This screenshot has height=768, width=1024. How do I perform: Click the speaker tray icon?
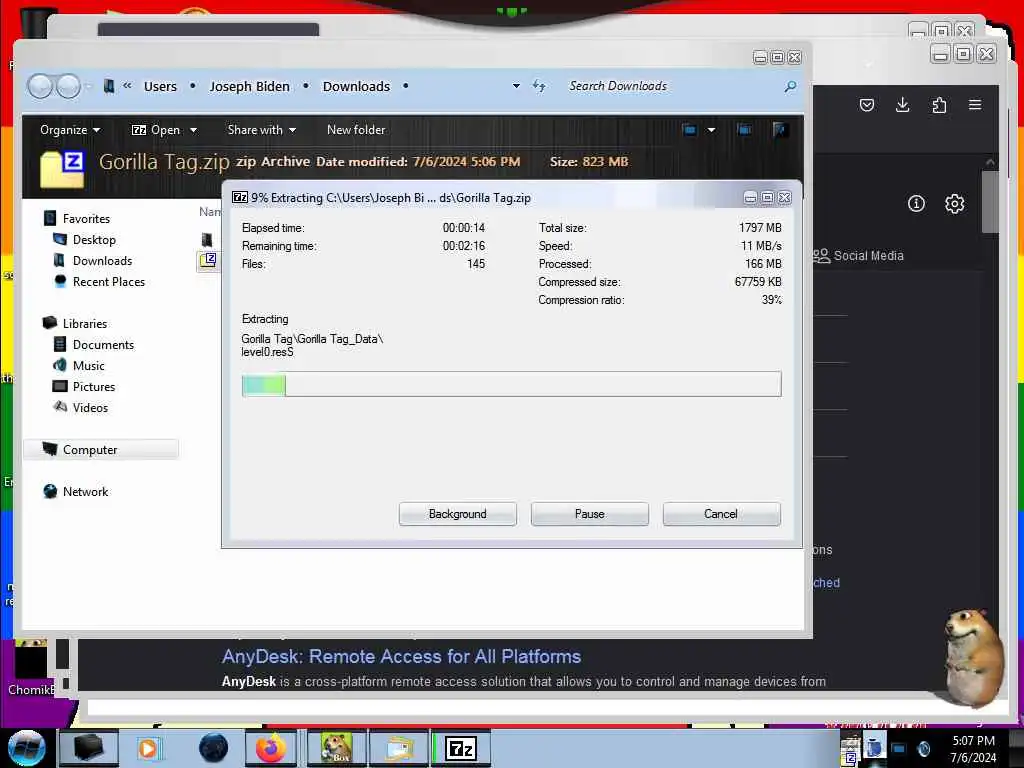tap(923, 748)
